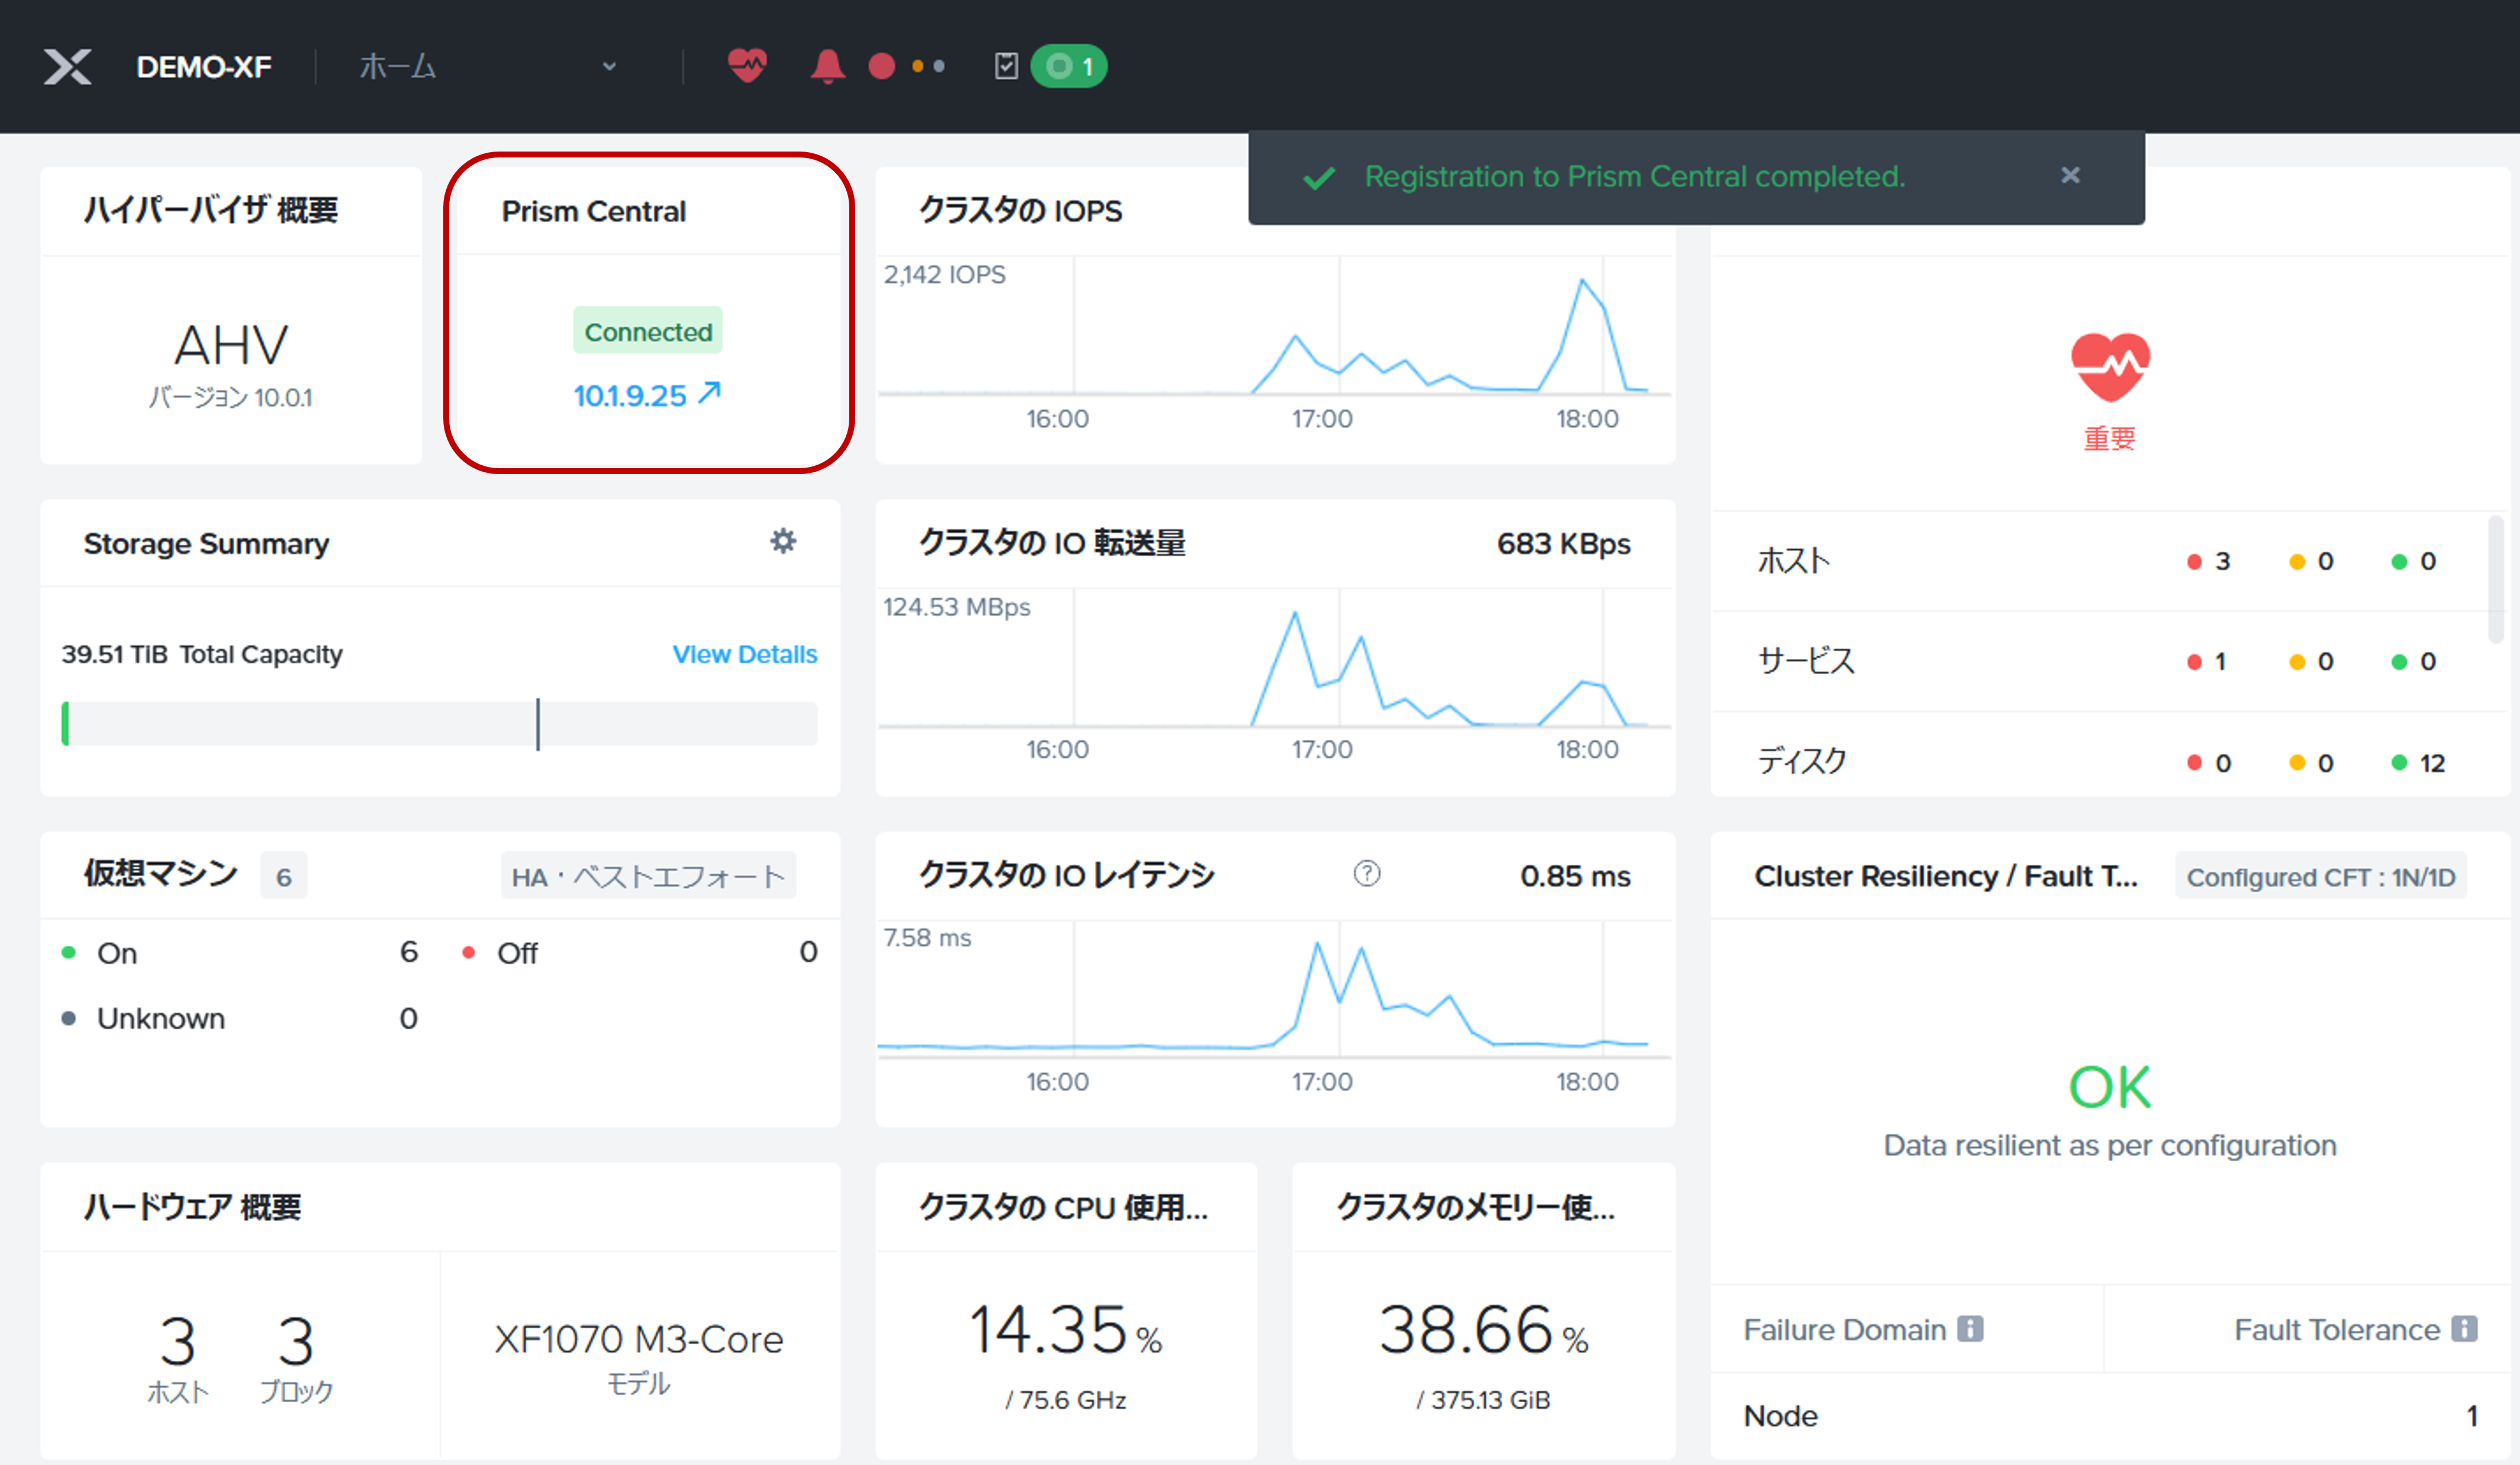Viewport: 2520px width, 1465px height.
Task: Open the tasks clipboard icon
Action: click(1006, 66)
